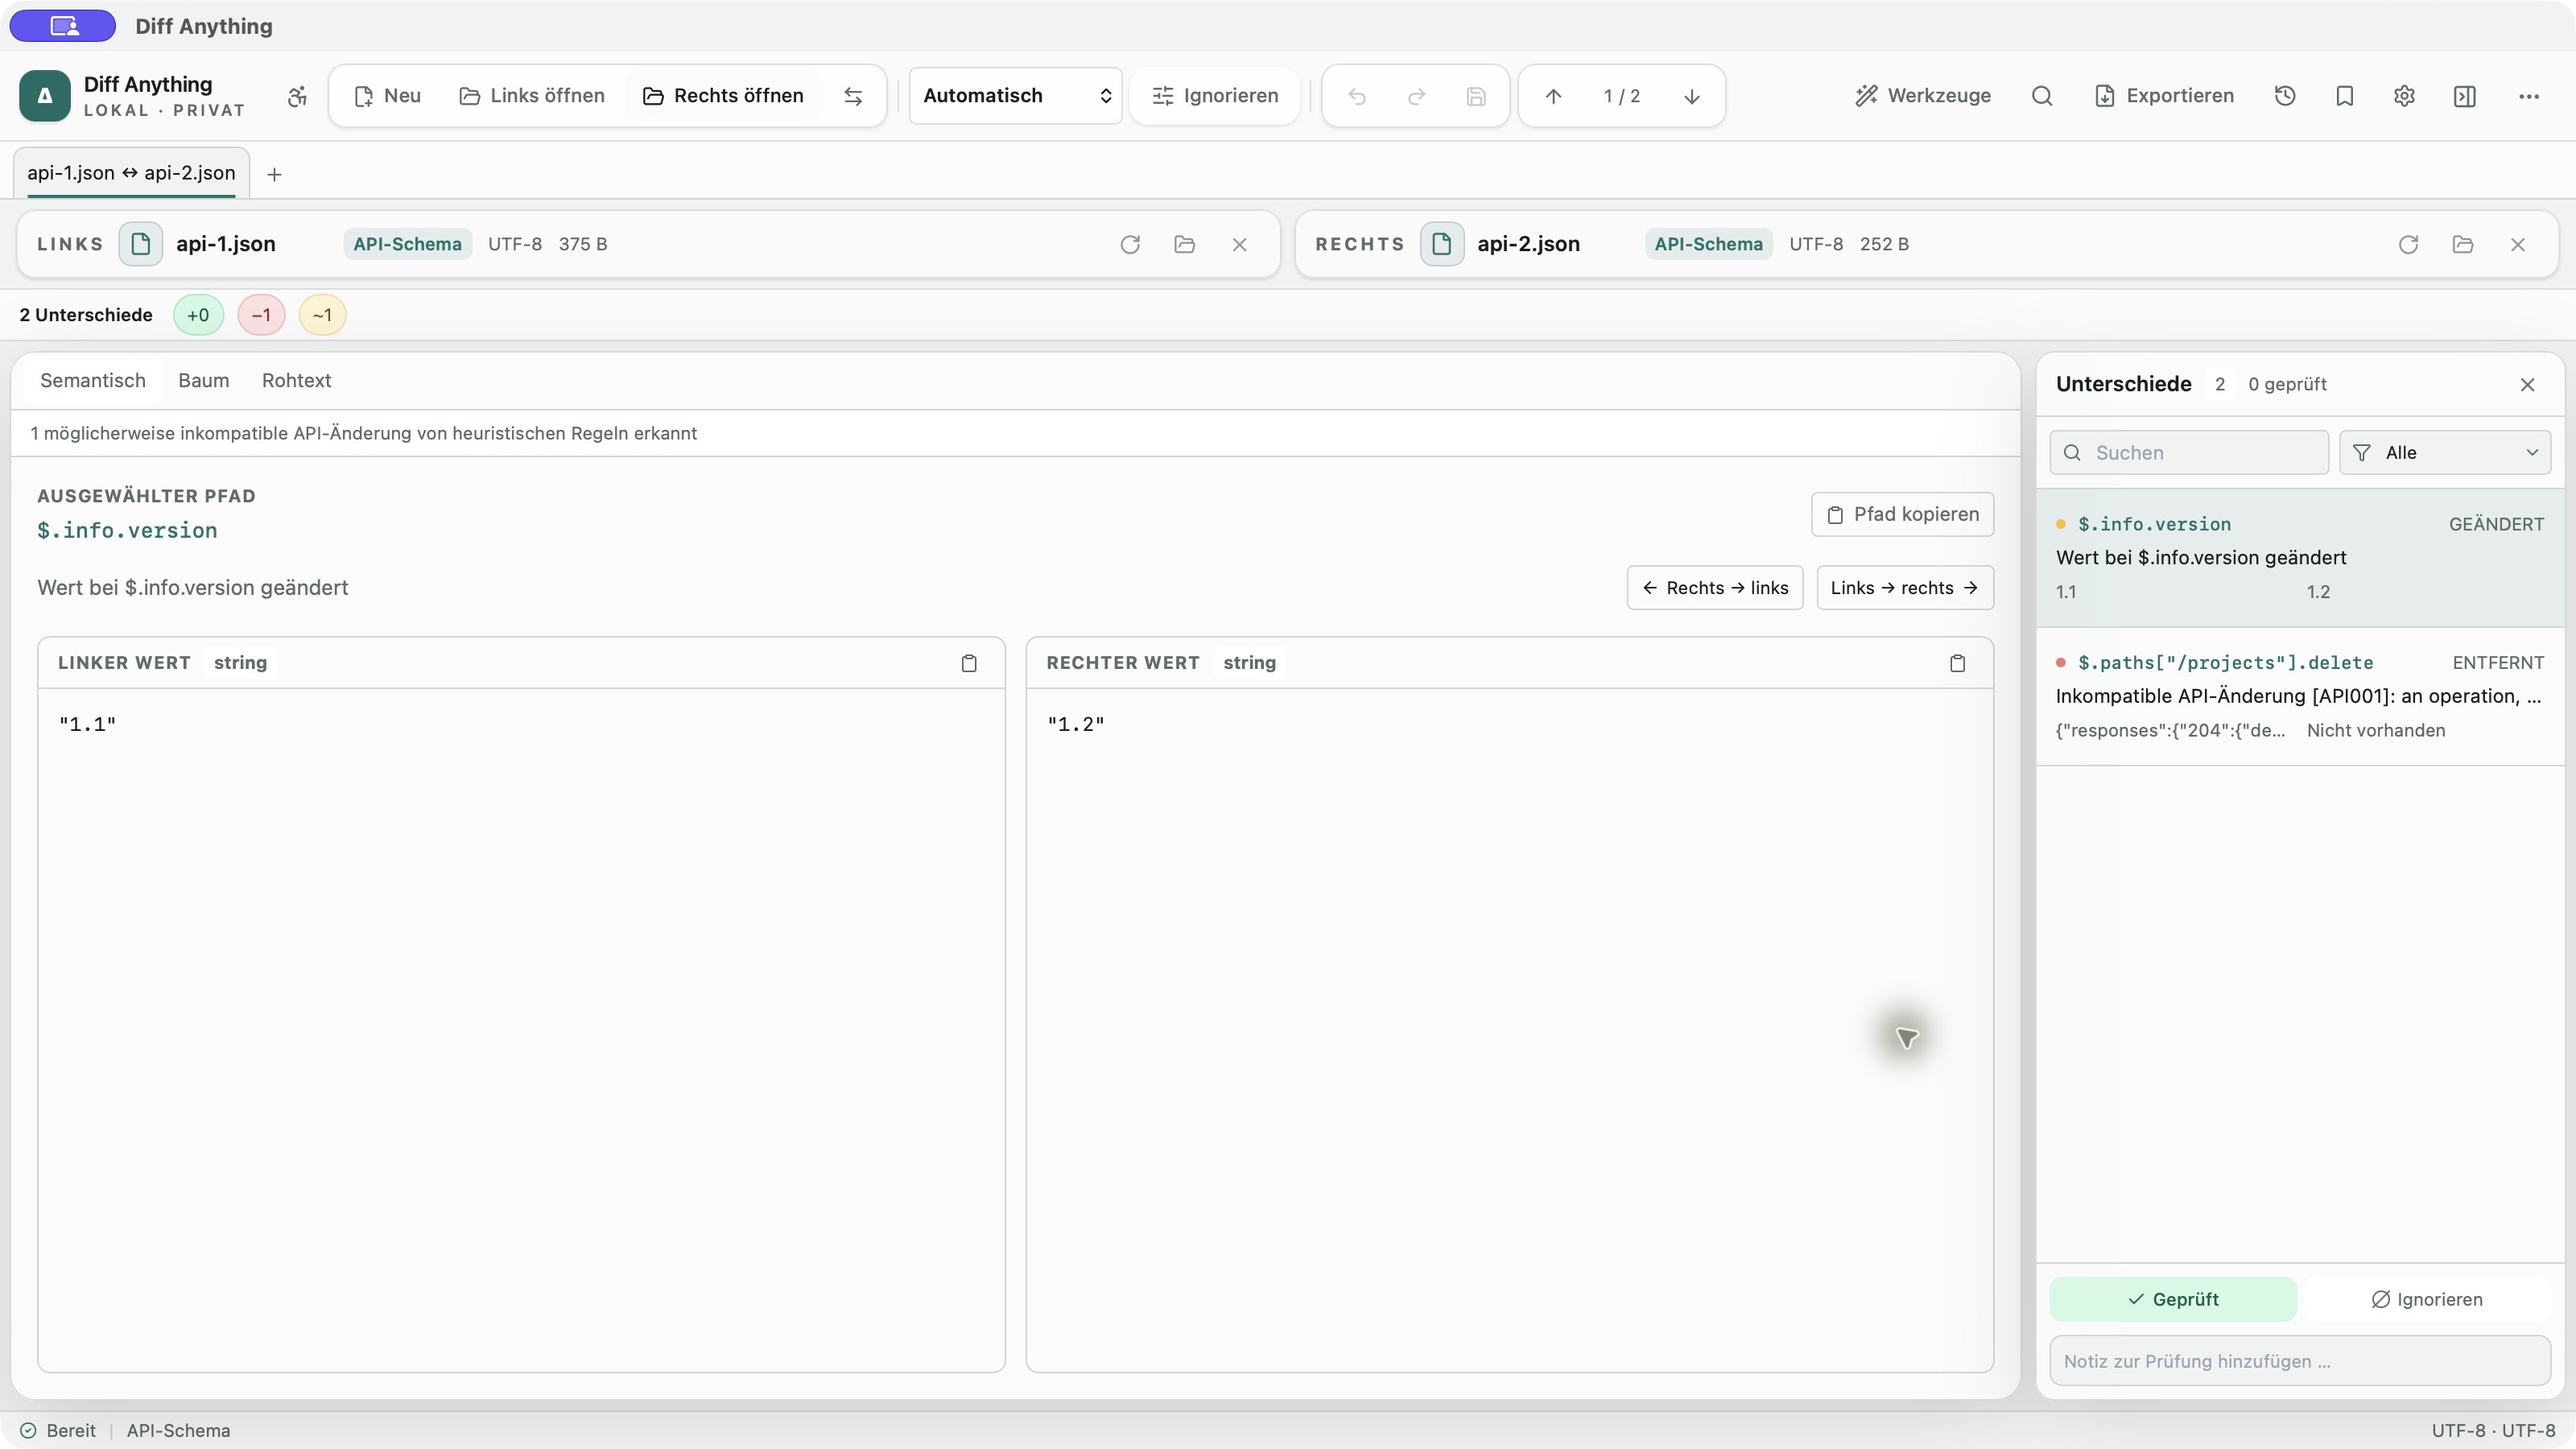Mark difference as Geprüft
Viewport: 2576px width, 1449px height.
2173,1299
